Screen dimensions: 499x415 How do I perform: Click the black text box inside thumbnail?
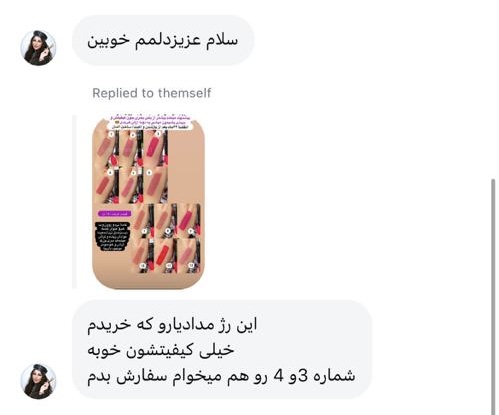pos(112,237)
